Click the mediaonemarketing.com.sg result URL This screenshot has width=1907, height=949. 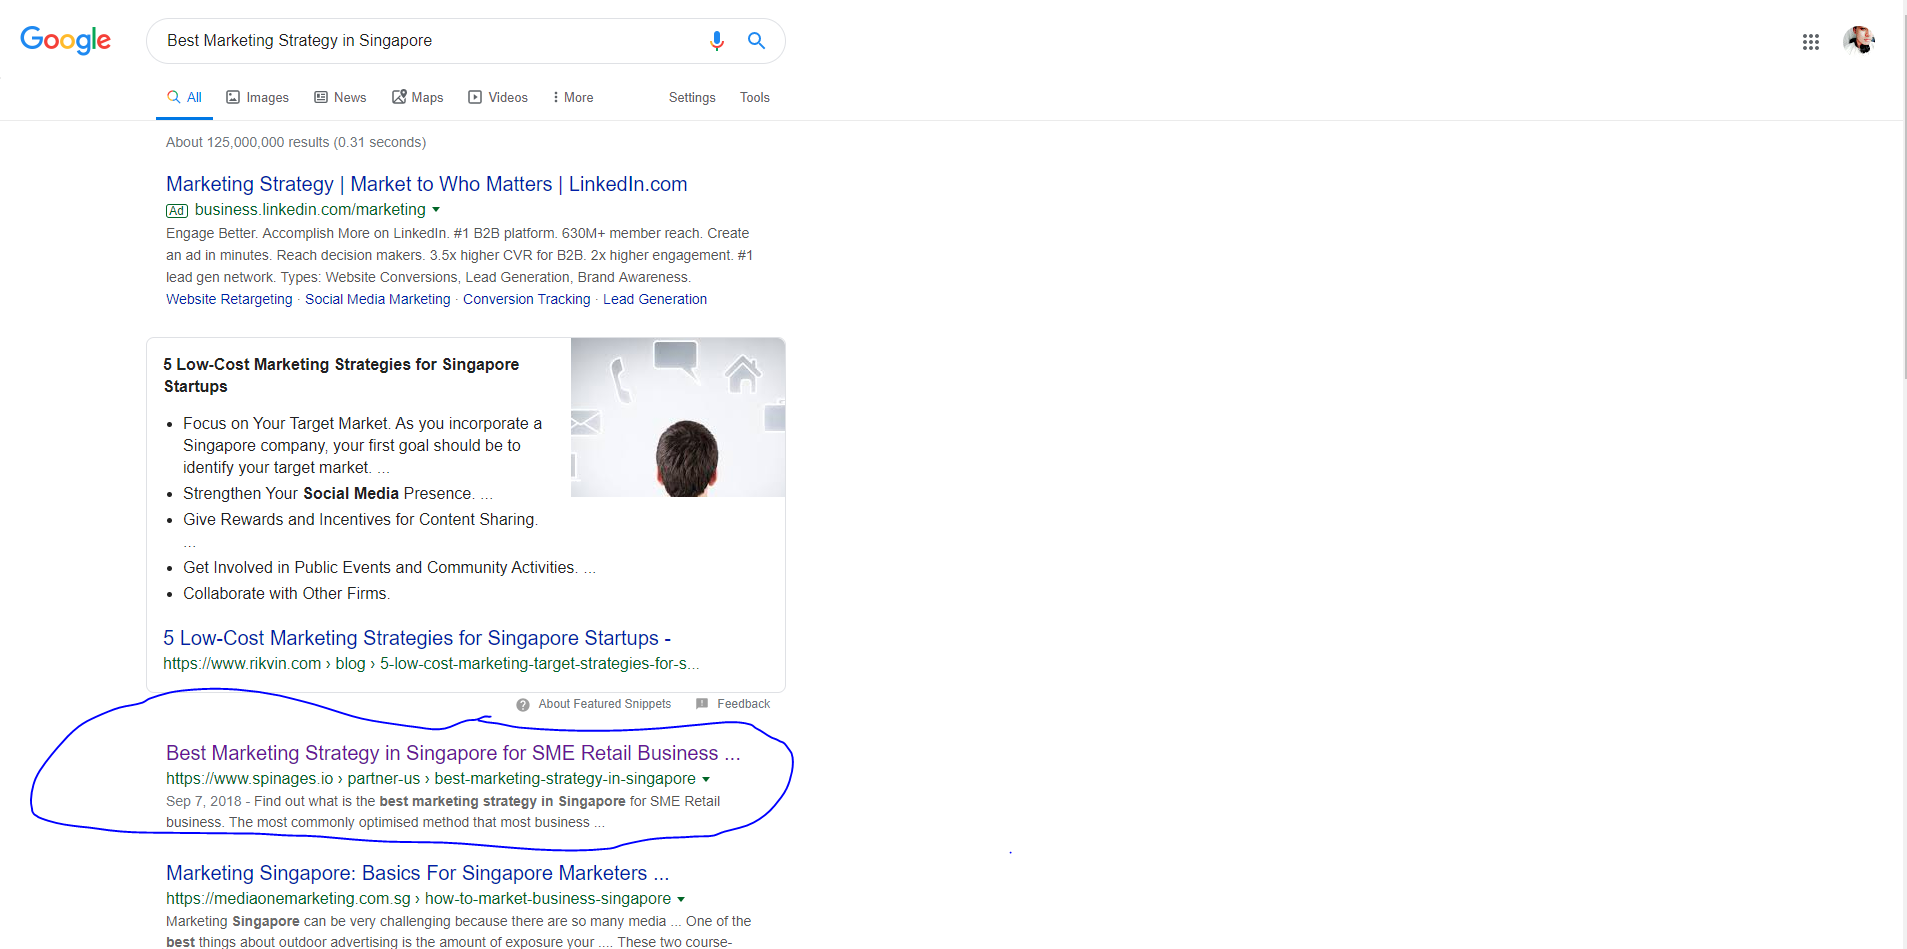[418, 899]
